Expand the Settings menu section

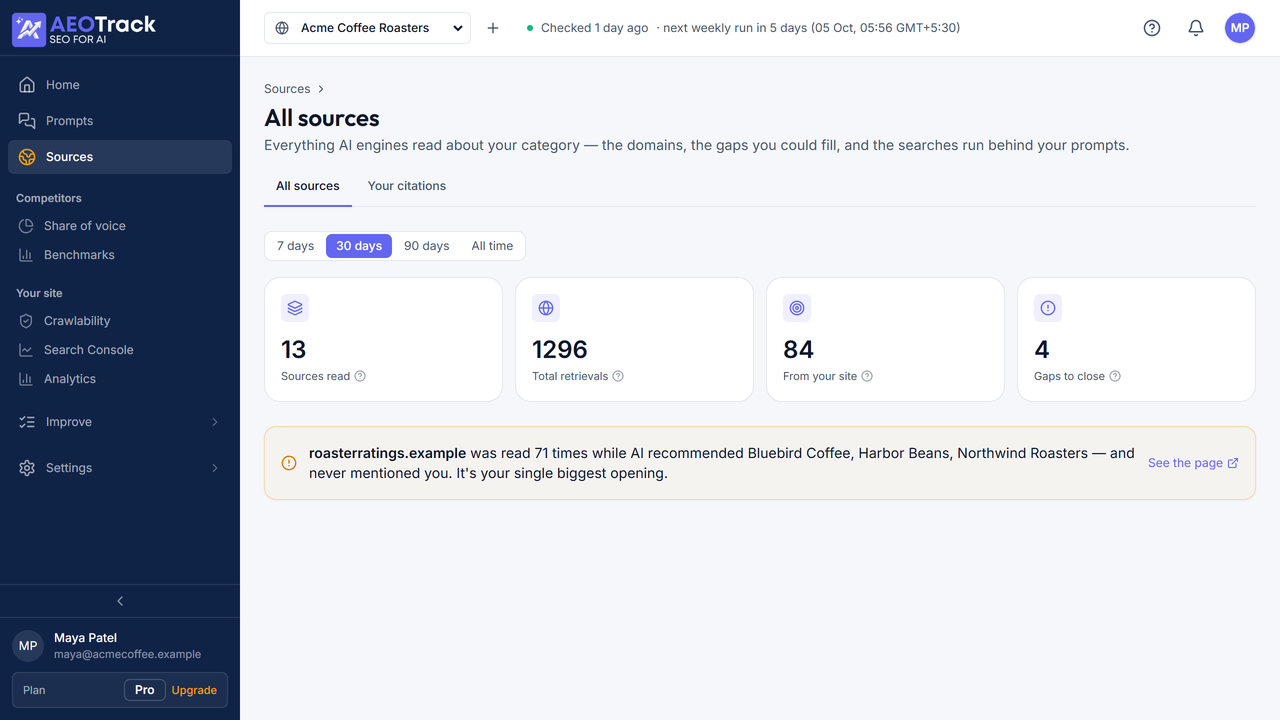coord(120,468)
